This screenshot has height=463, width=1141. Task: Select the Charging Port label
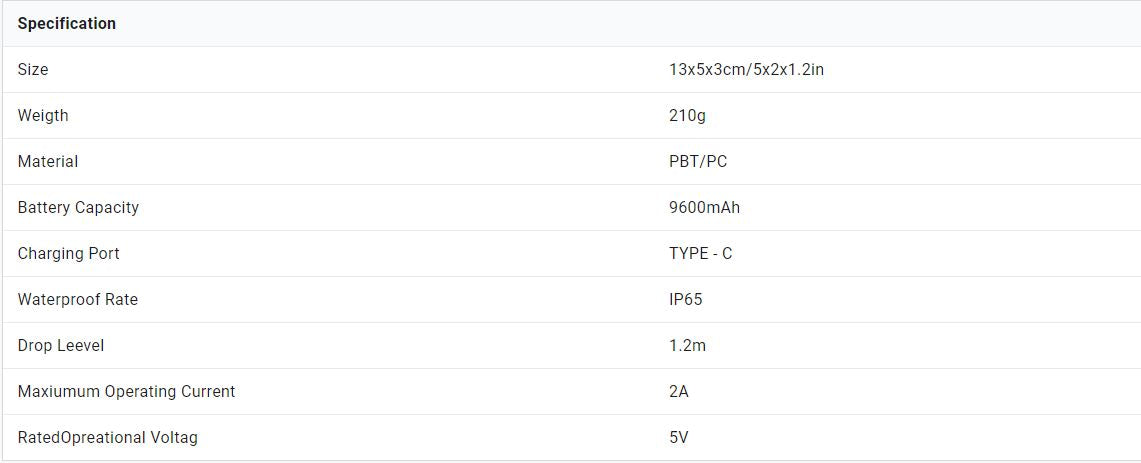coord(68,253)
